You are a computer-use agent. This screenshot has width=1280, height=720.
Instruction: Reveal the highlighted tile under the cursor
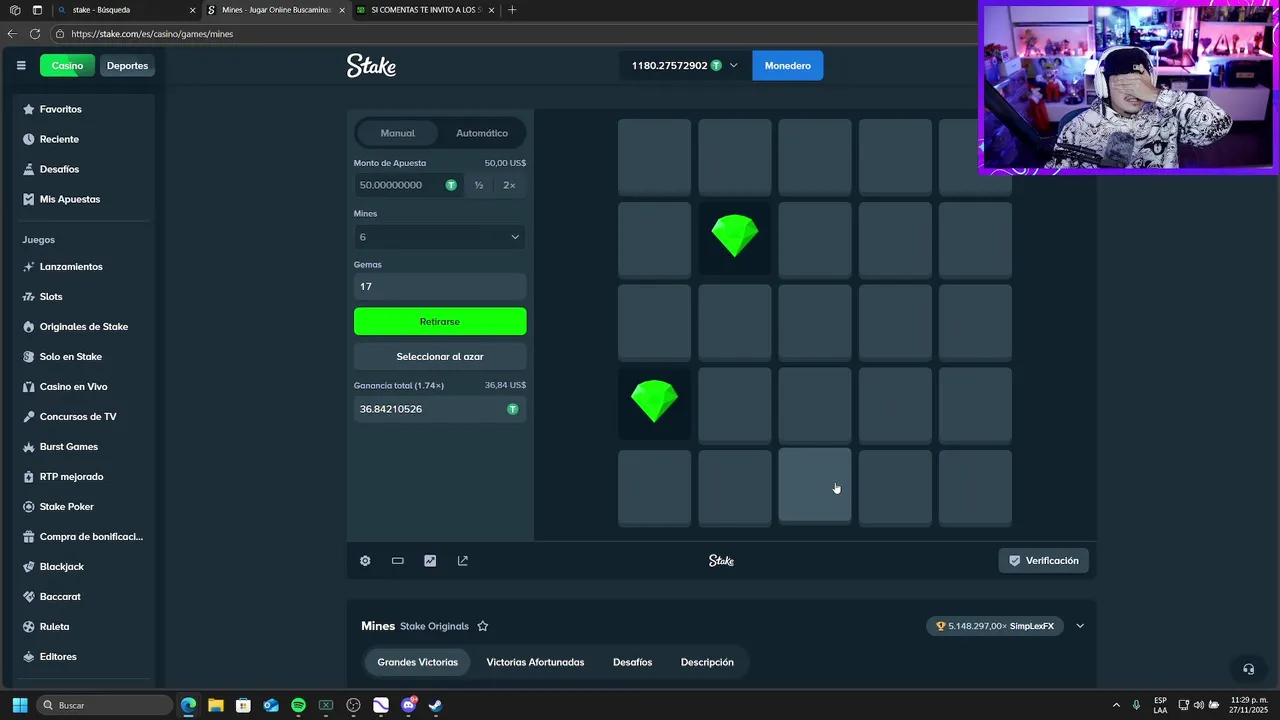coord(815,486)
